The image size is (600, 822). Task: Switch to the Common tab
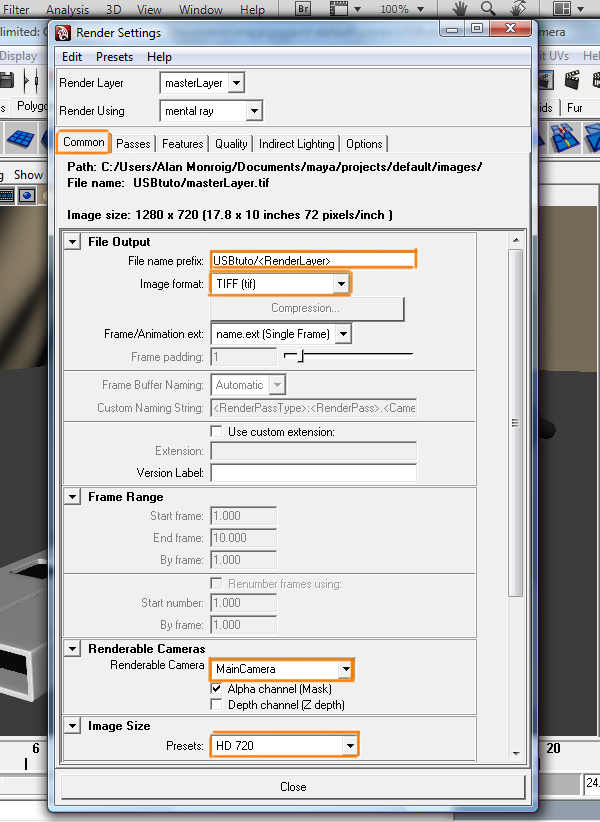click(x=83, y=142)
